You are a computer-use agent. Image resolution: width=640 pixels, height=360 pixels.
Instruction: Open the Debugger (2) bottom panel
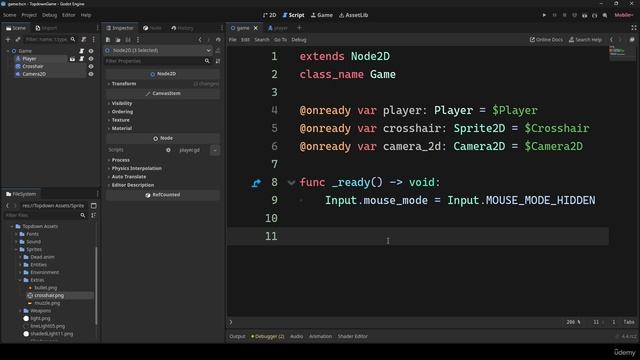coord(268,336)
